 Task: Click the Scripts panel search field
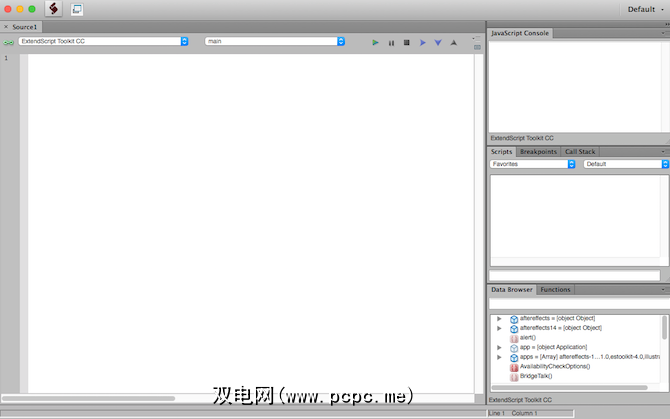coord(575,275)
